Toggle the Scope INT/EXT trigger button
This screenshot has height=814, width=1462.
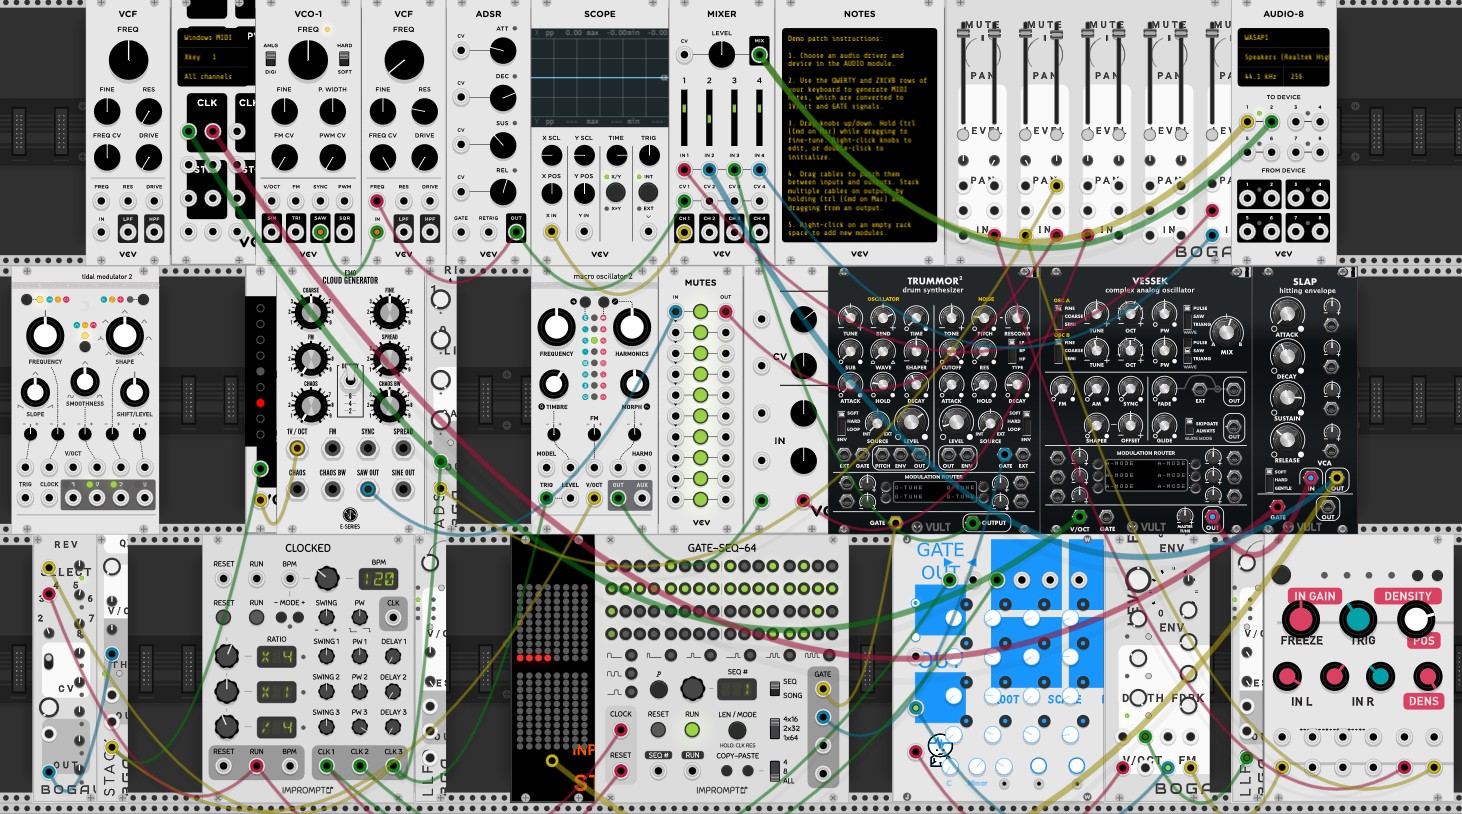648,192
